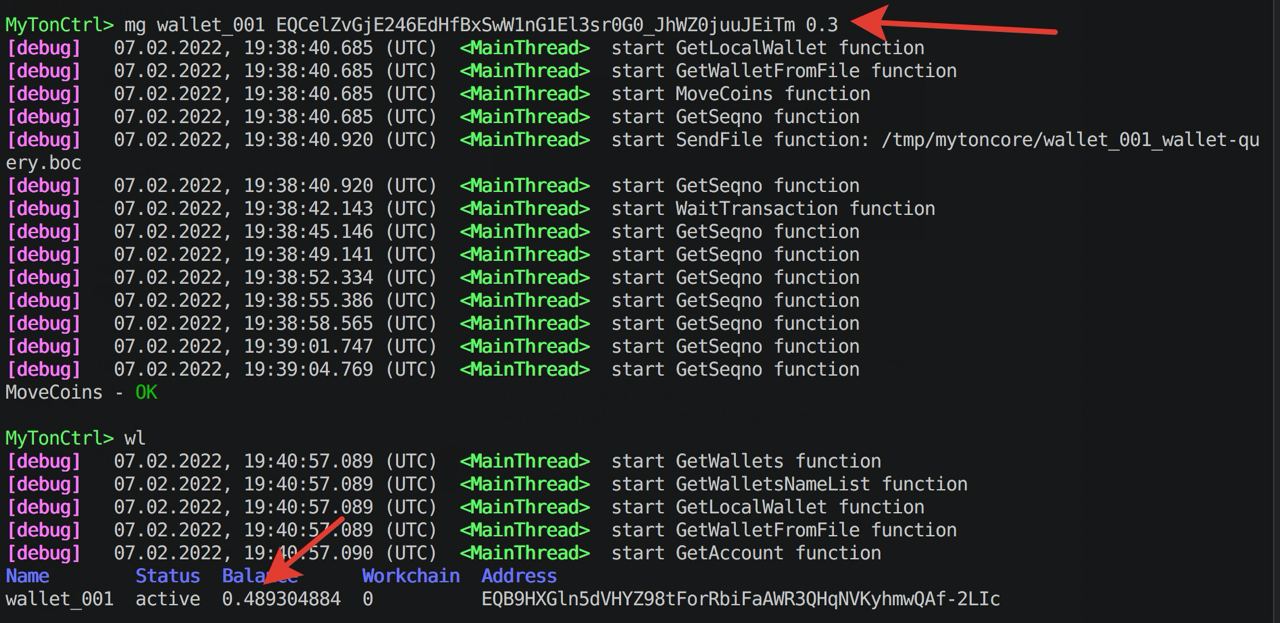The width and height of the screenshot is (1280, 623).
Task: Click the start GetAccount function log entry
Action: pyautogui.click(x=746, y=553)
